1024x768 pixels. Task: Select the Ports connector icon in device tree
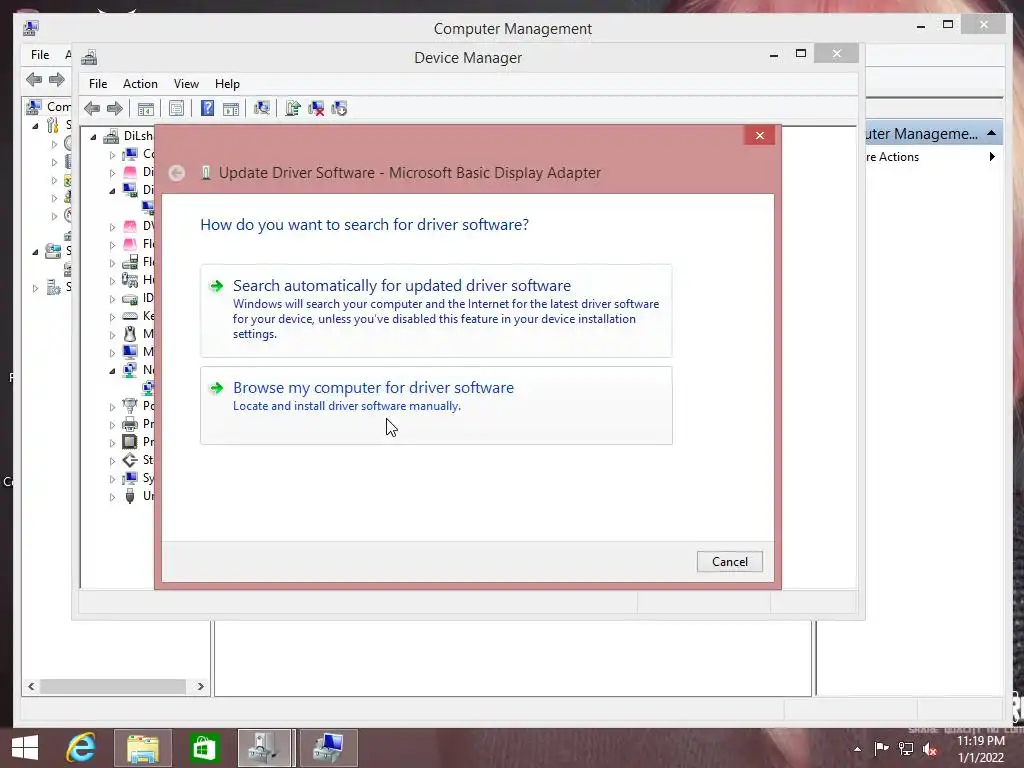(x=130, y=406)
